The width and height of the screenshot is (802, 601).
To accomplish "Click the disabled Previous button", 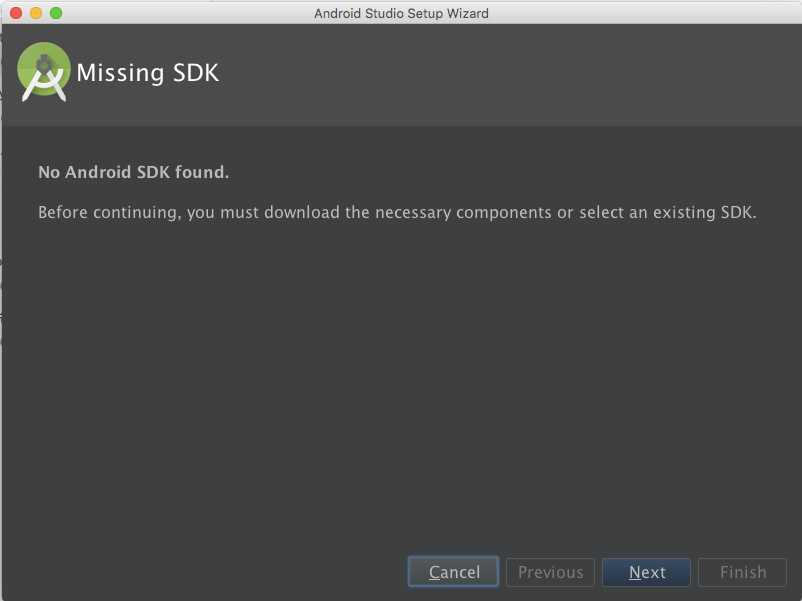I will click(550, 572).
